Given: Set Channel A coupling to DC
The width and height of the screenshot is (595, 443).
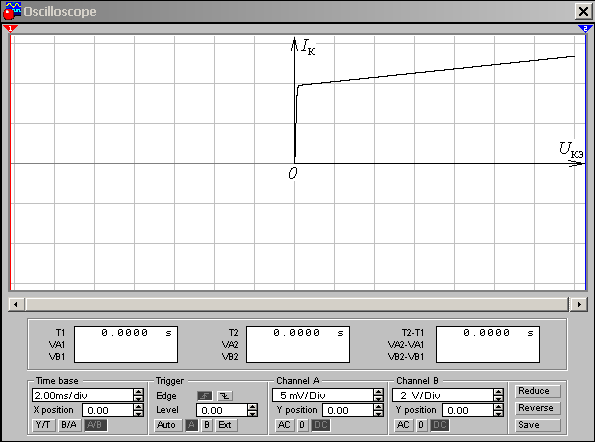Looking at the screenshot, I should (x=321, y=425).
